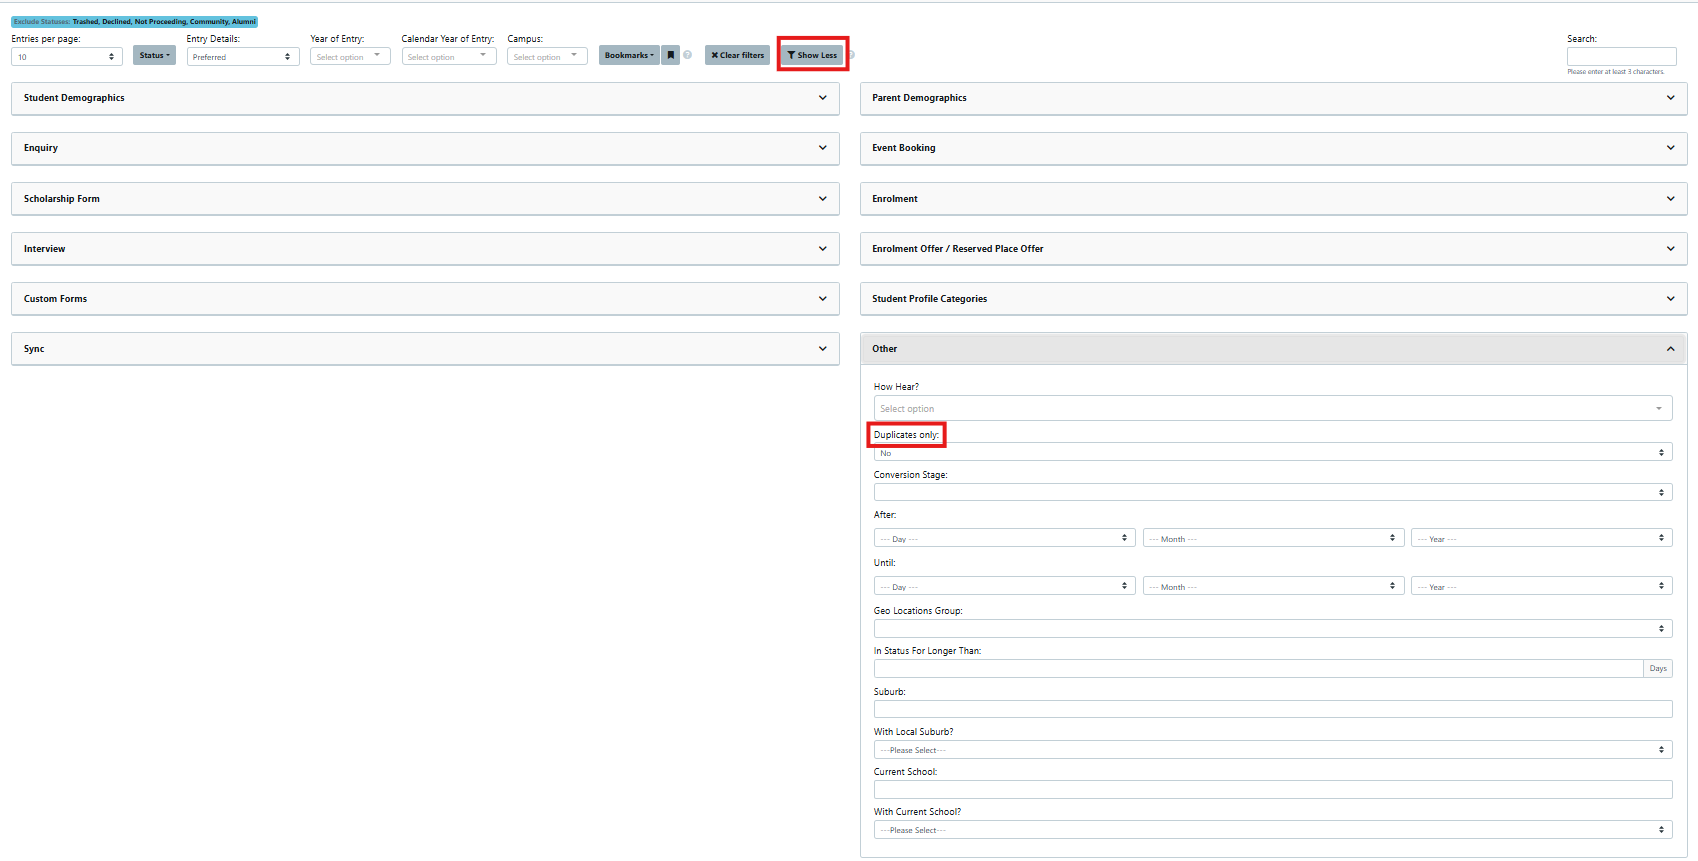Screen dimensions: 1698x861
Task: Click the Search input field
Action: tap(1621, 57)
